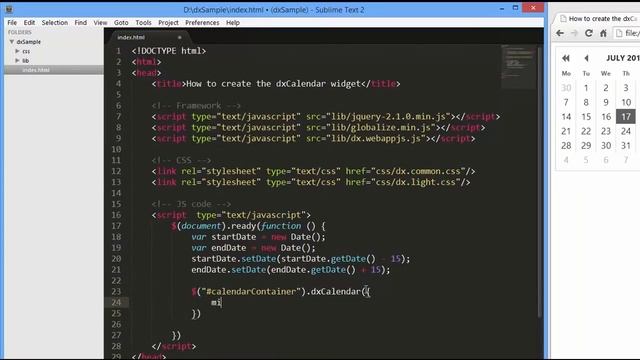This screenshot has width=640, height=360.
Task: Open the Selection menu
Action: pos(55,22)
